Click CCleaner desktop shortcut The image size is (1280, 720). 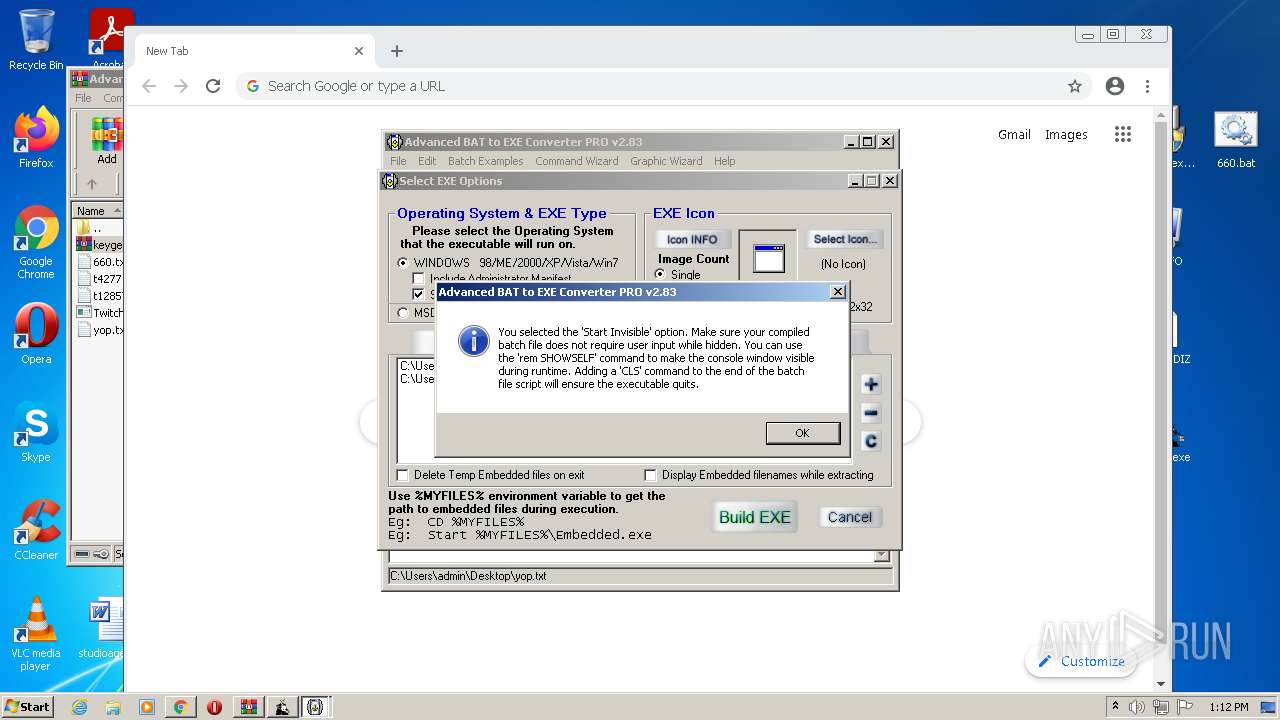tap(36, 530)
